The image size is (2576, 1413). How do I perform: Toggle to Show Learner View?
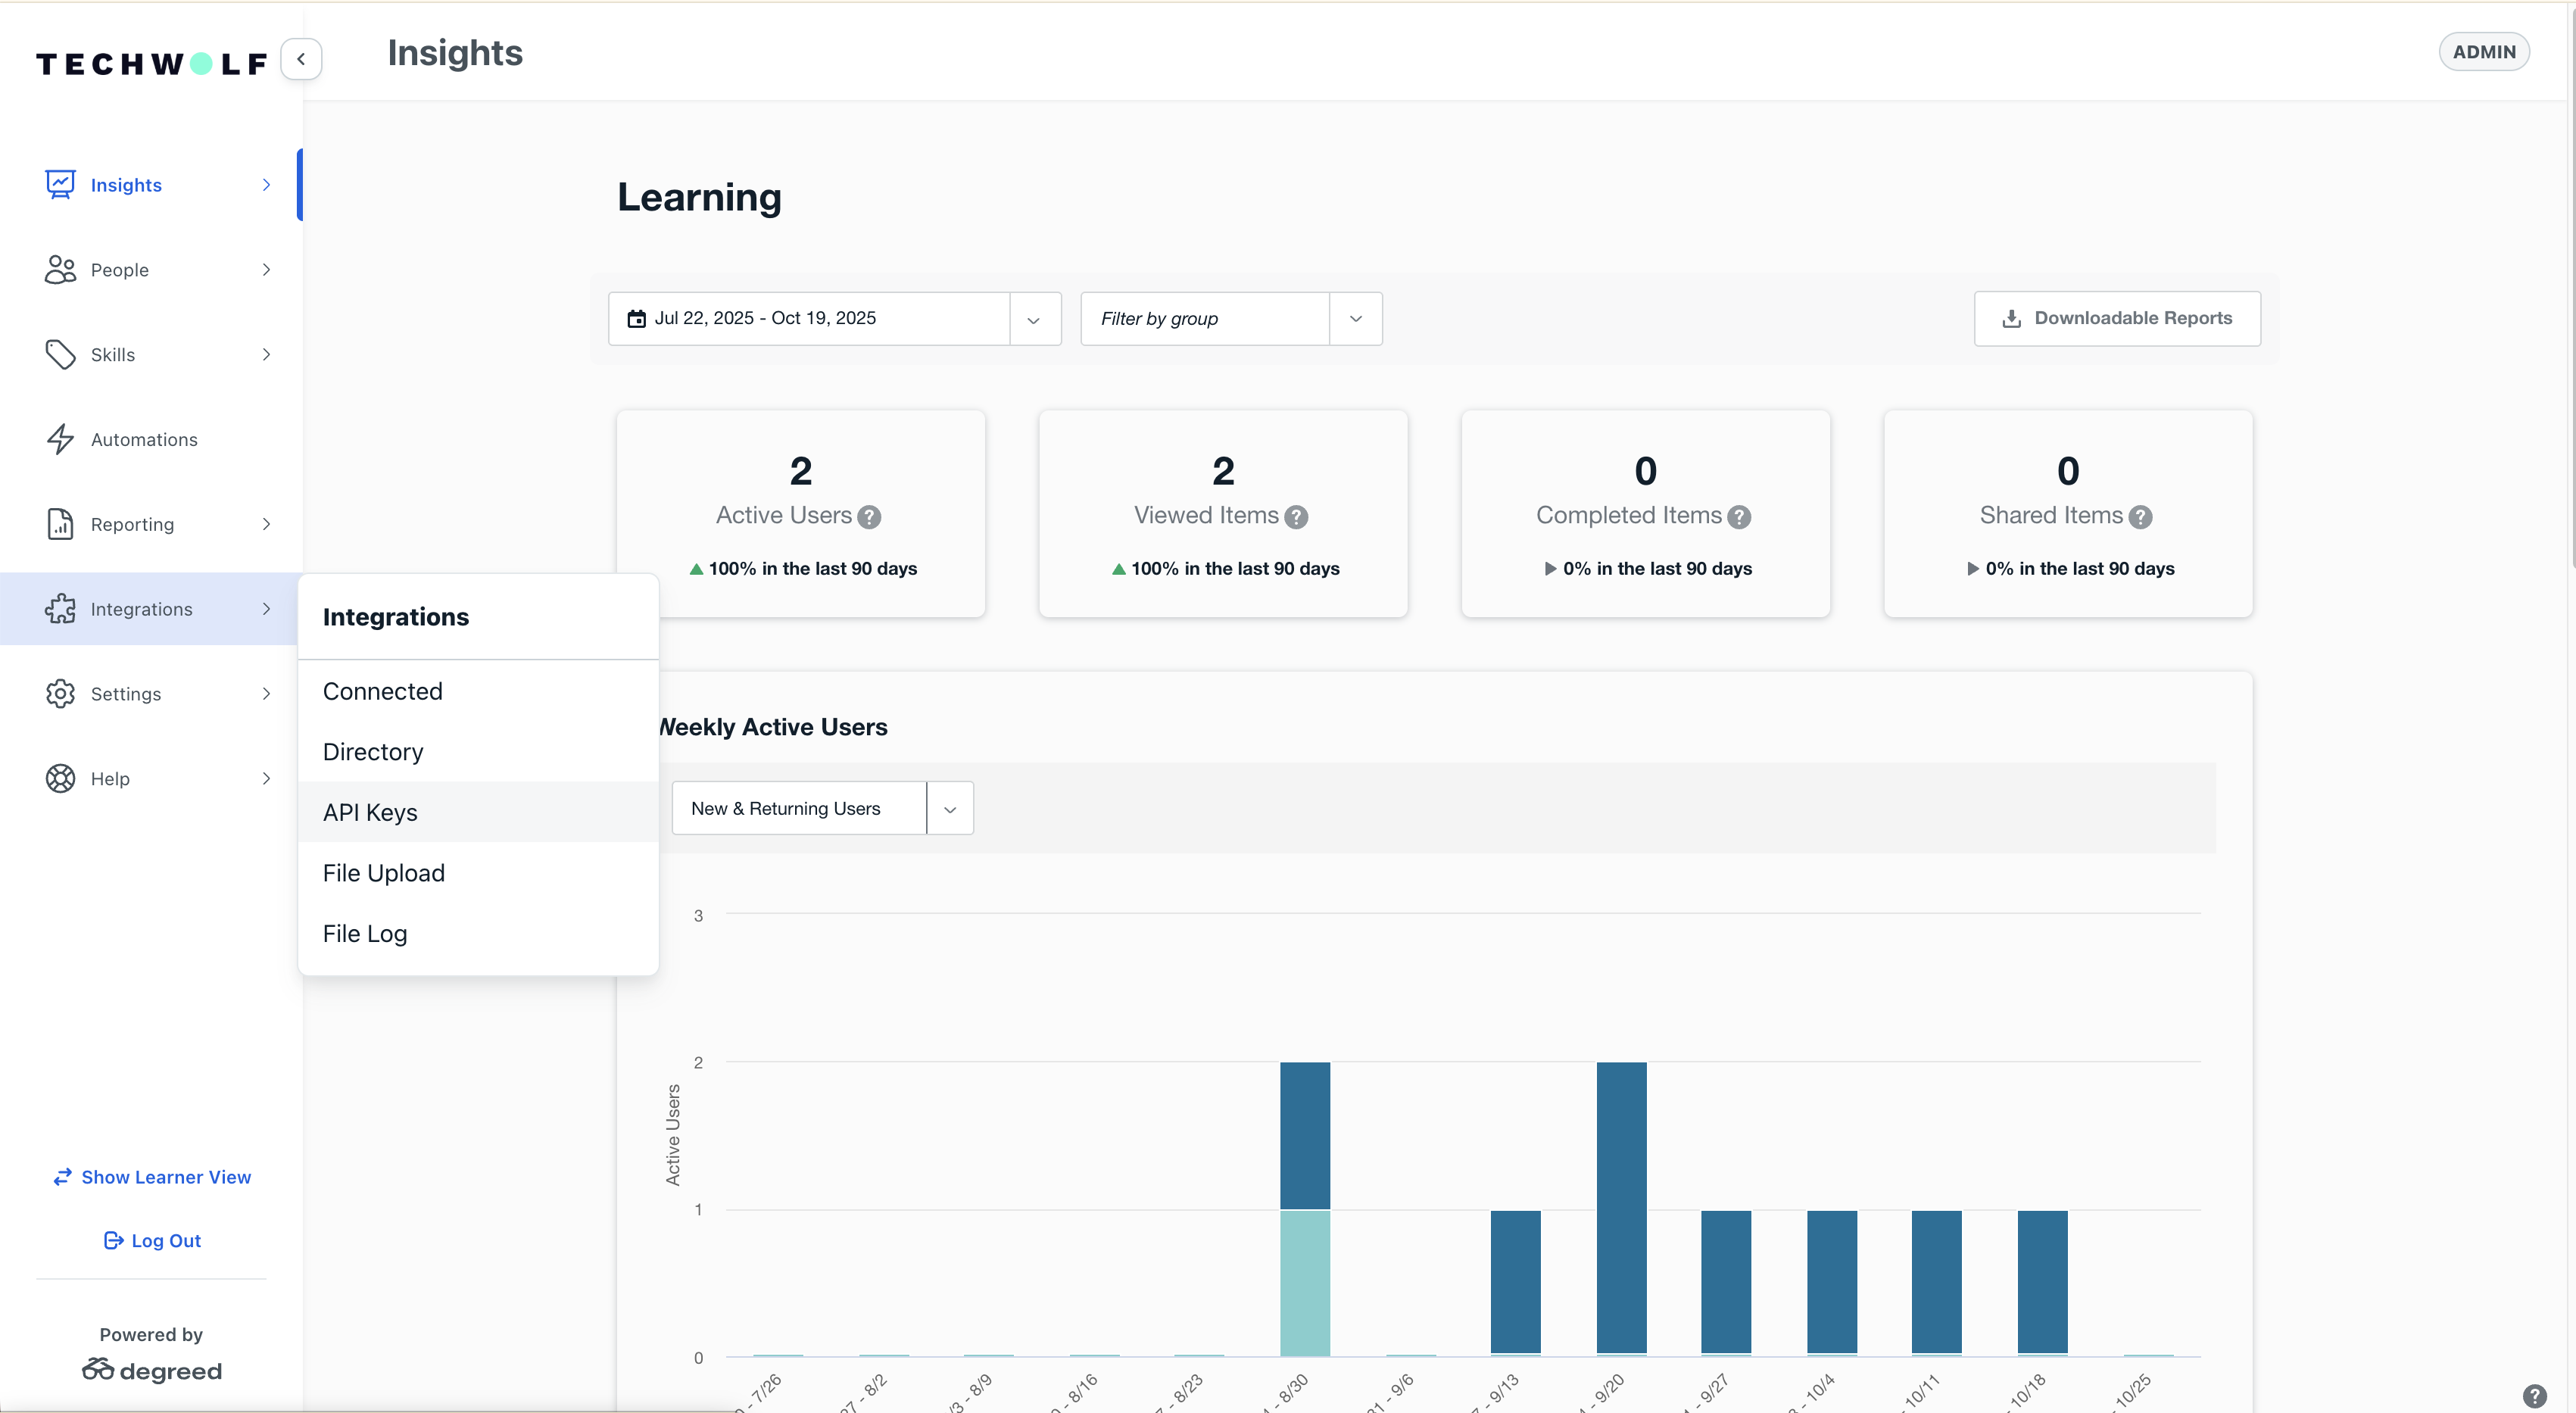tap(152, 1177)
